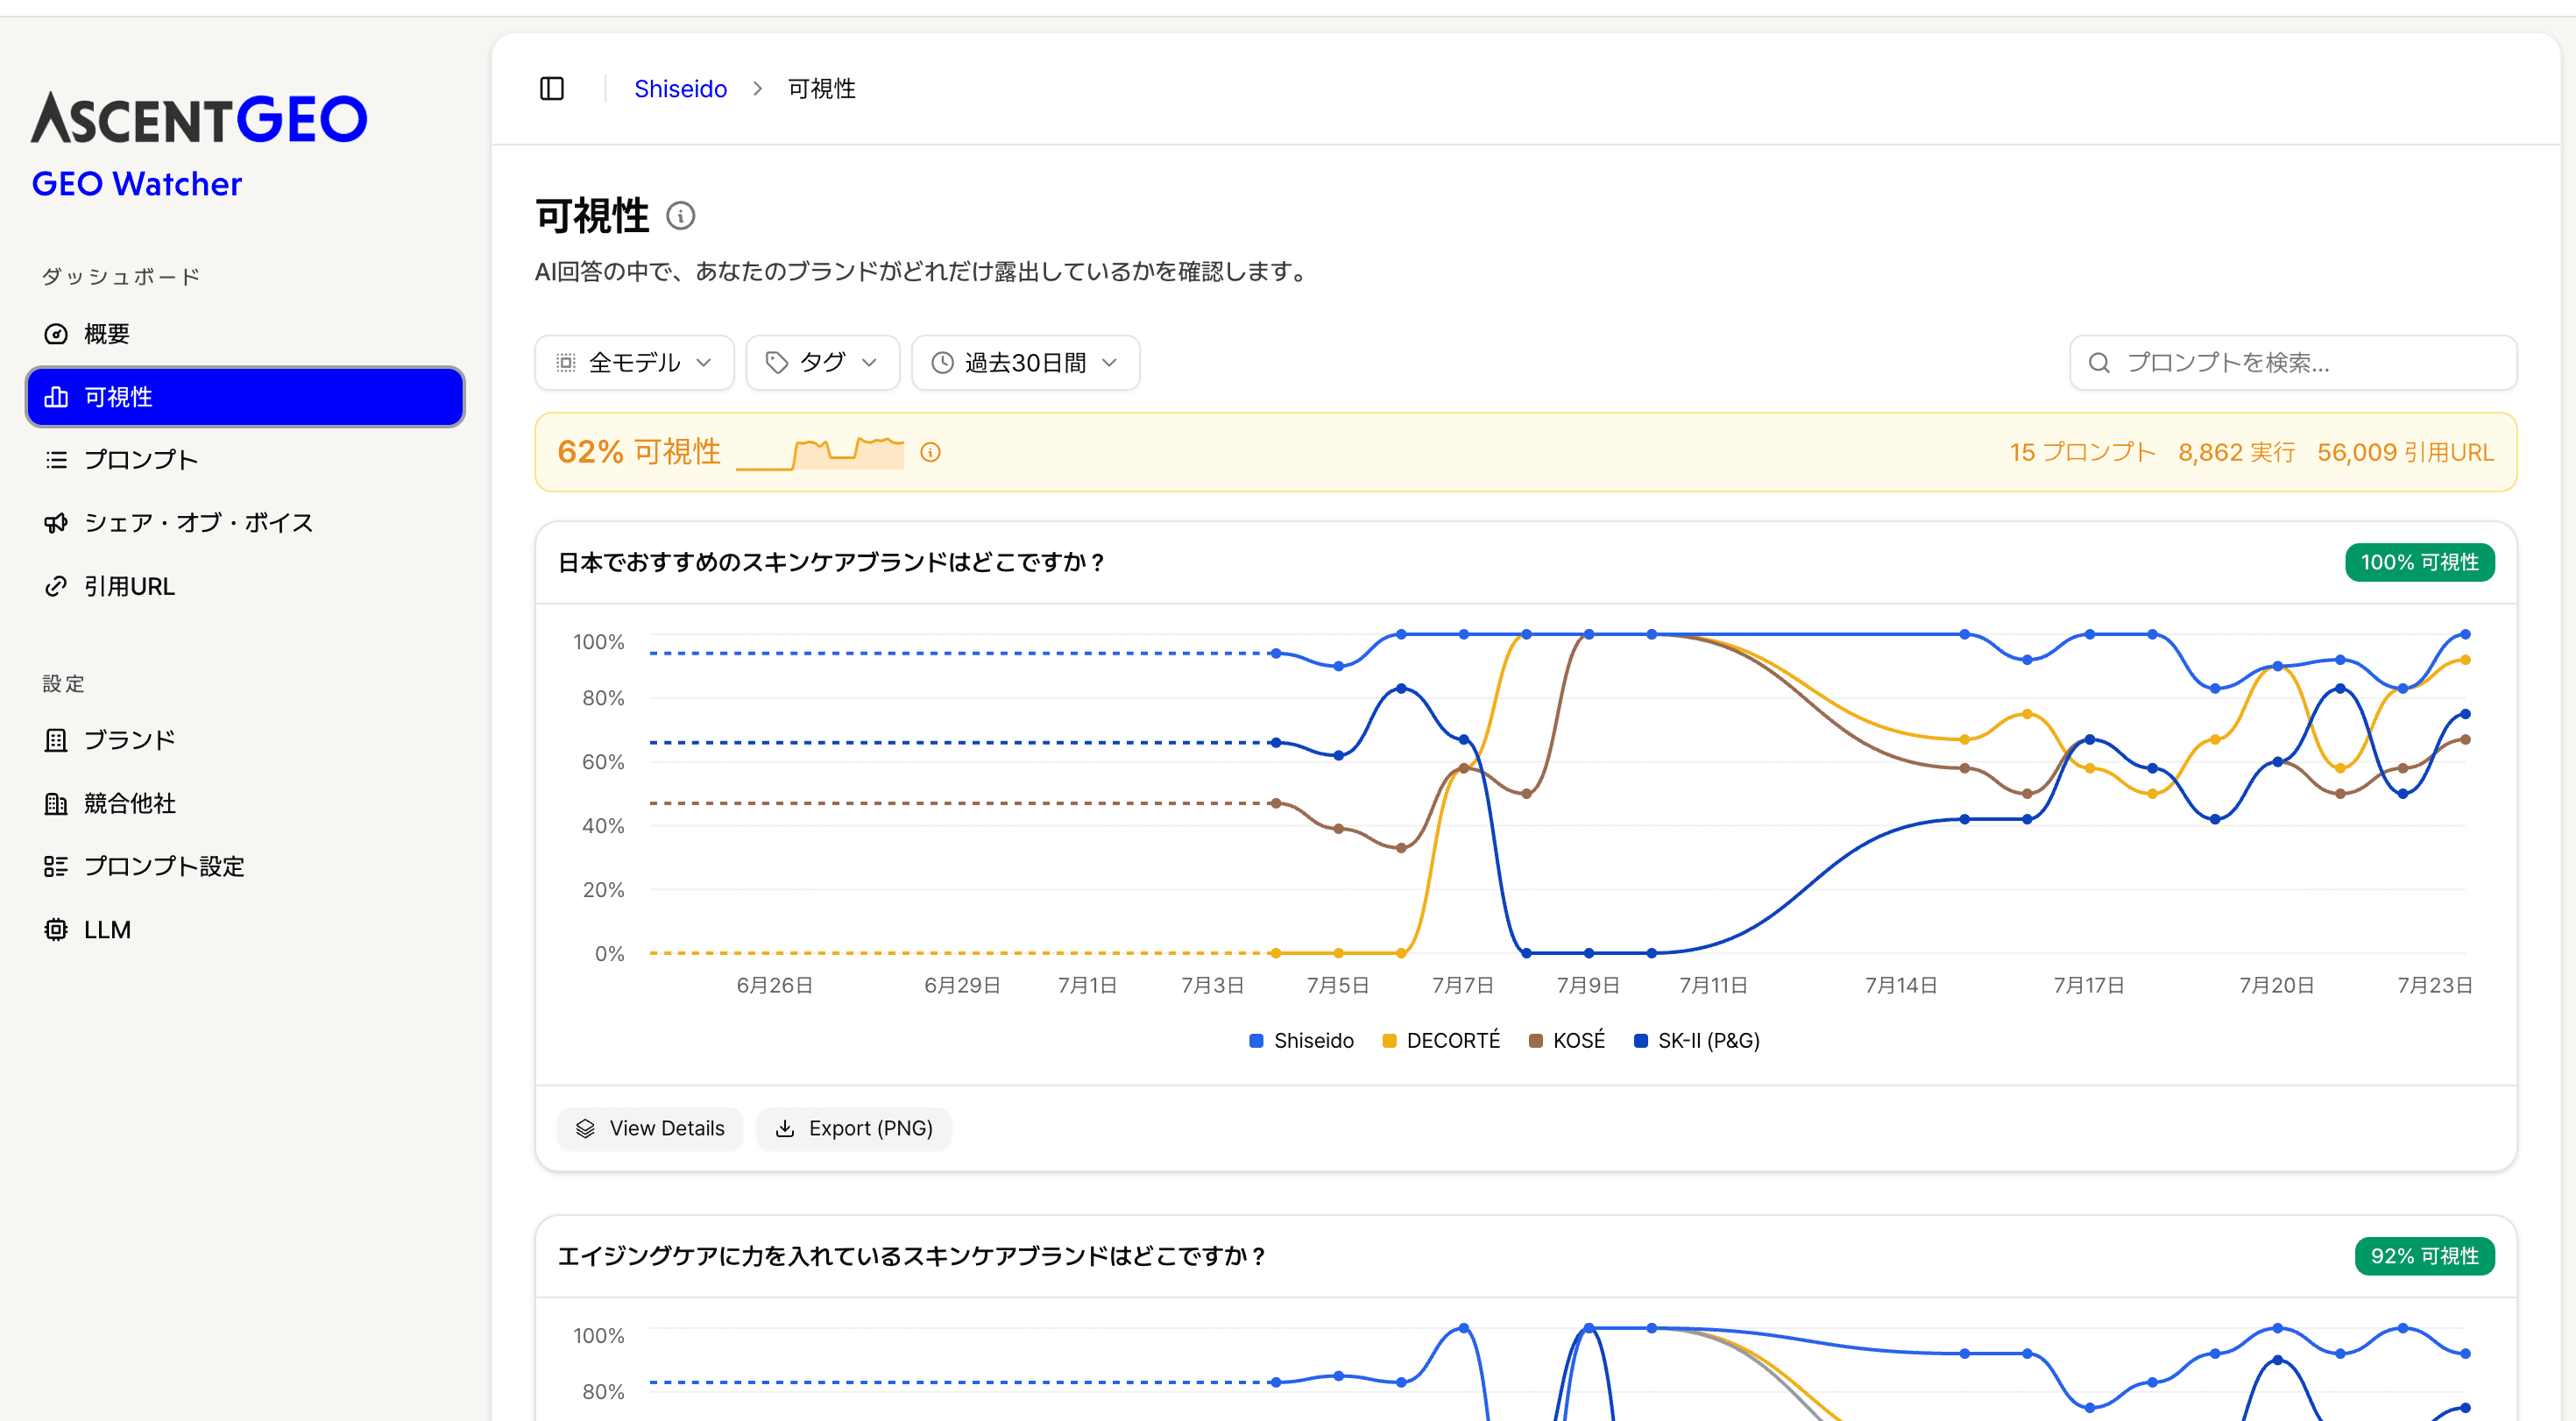The image size is (2576, 1421).
Task: Click the list icon for プロンプト
Action: click(56, 460)
